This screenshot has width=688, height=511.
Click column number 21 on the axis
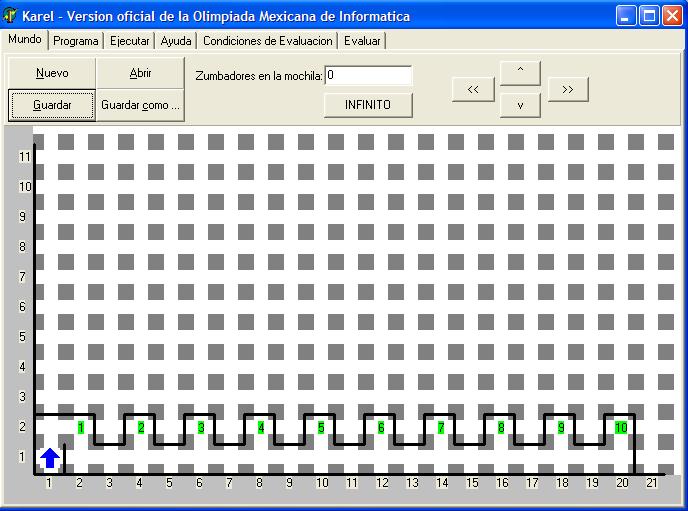652,483
